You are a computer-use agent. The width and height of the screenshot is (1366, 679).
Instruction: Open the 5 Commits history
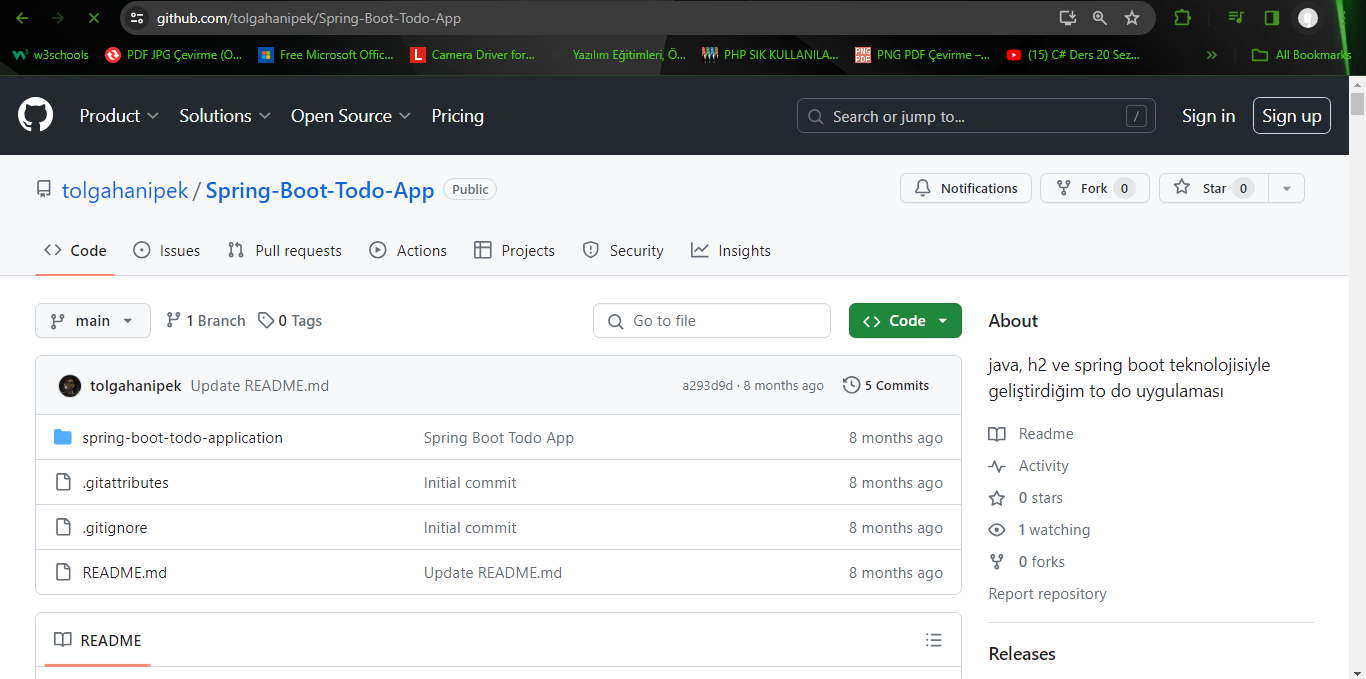pos(886,386)
